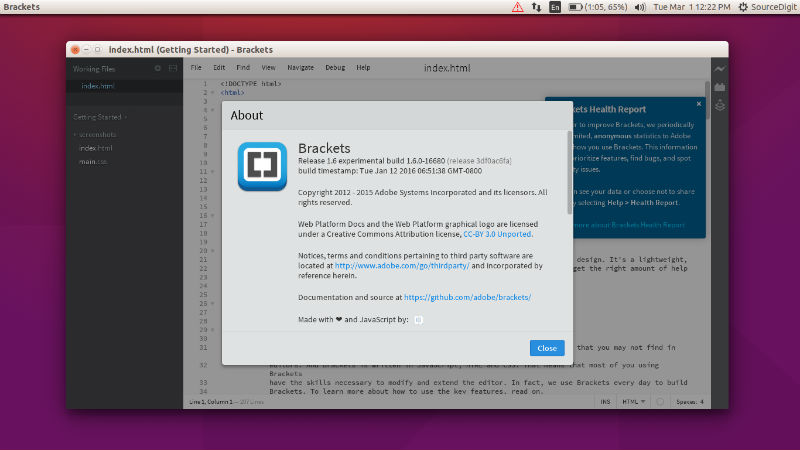Image resolution: width=800 pixels, height=450 pixels.
Task: Close the About dialog
Action: [x=547, y=348]
